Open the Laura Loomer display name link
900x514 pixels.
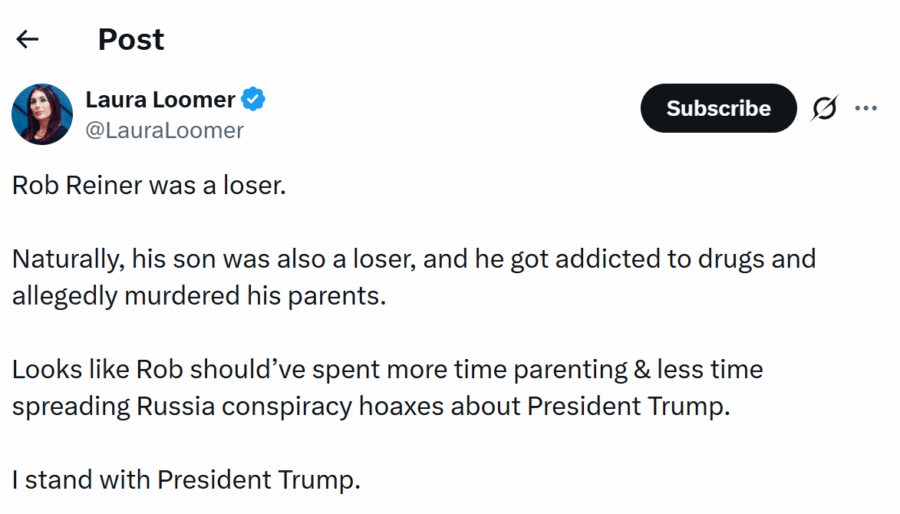click(160, 100)
